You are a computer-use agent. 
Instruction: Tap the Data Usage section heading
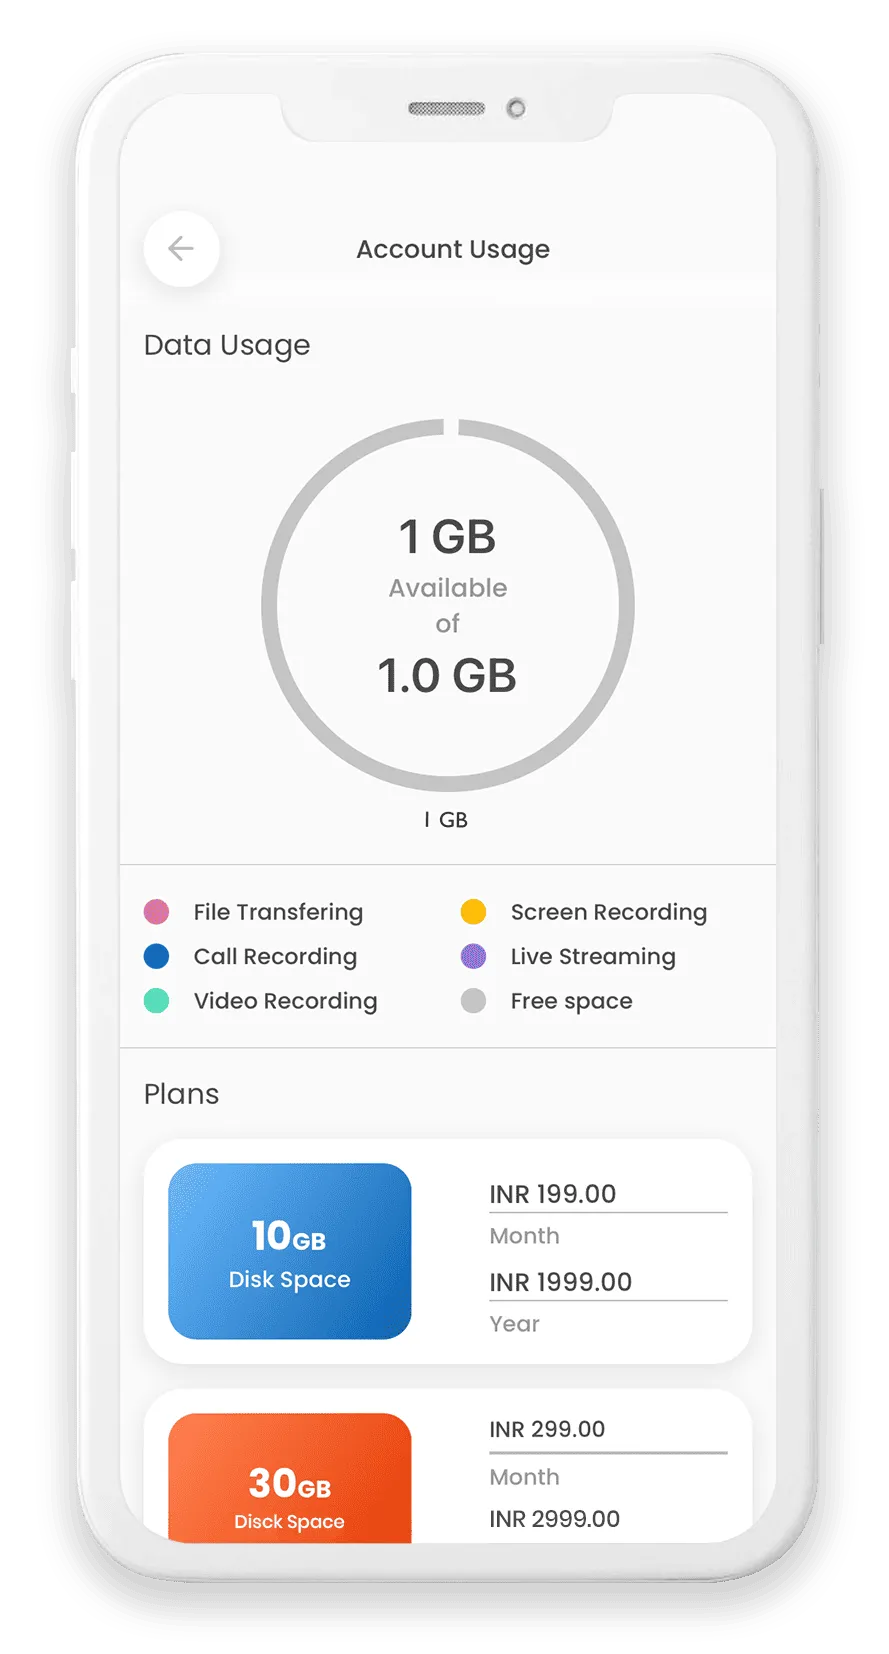(x=227, y=345)
